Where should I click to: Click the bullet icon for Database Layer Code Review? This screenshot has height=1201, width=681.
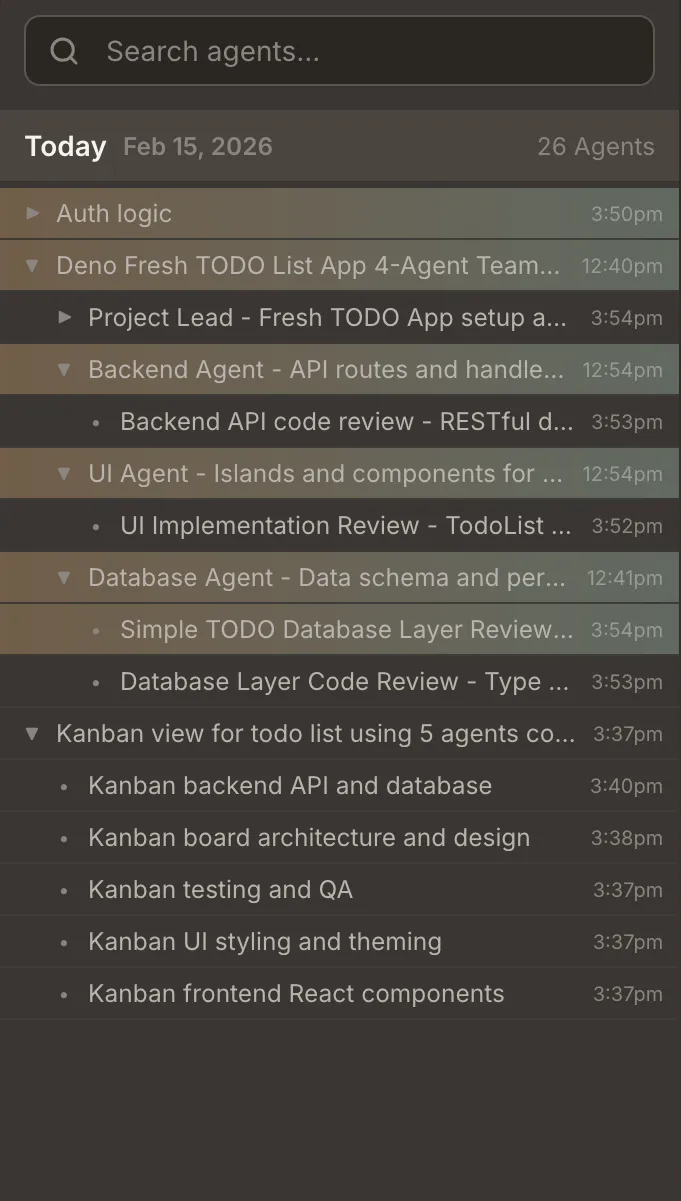(x=95, y=681)
